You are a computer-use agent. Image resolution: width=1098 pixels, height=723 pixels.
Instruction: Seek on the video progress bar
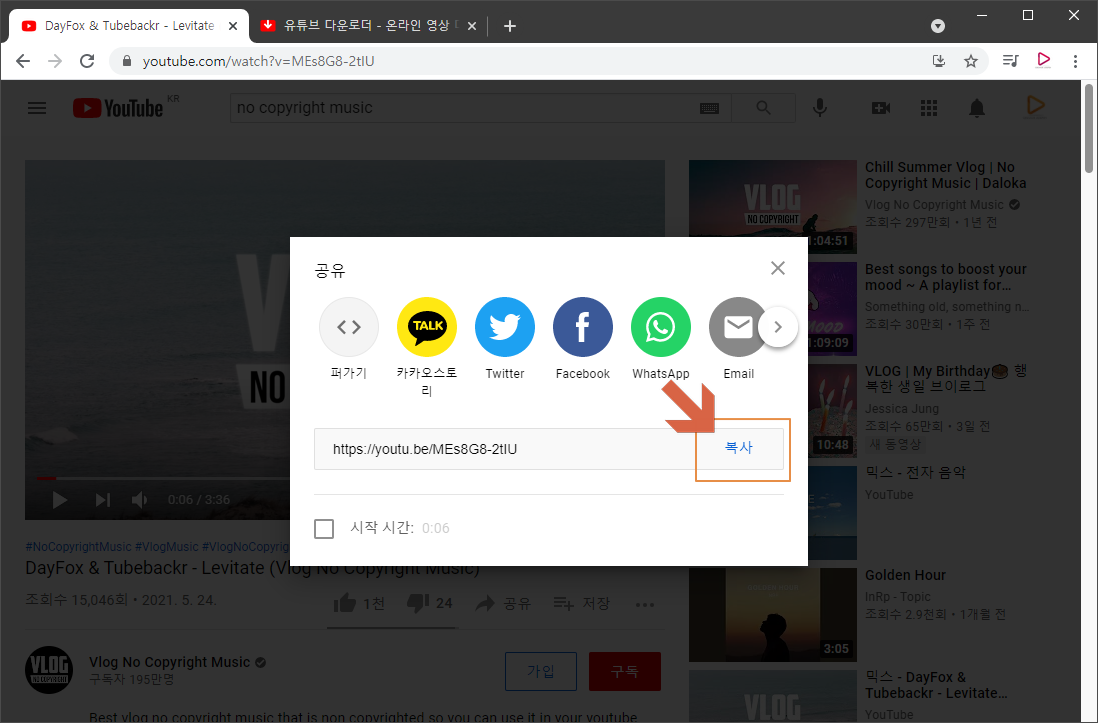[x=164, y=478]
